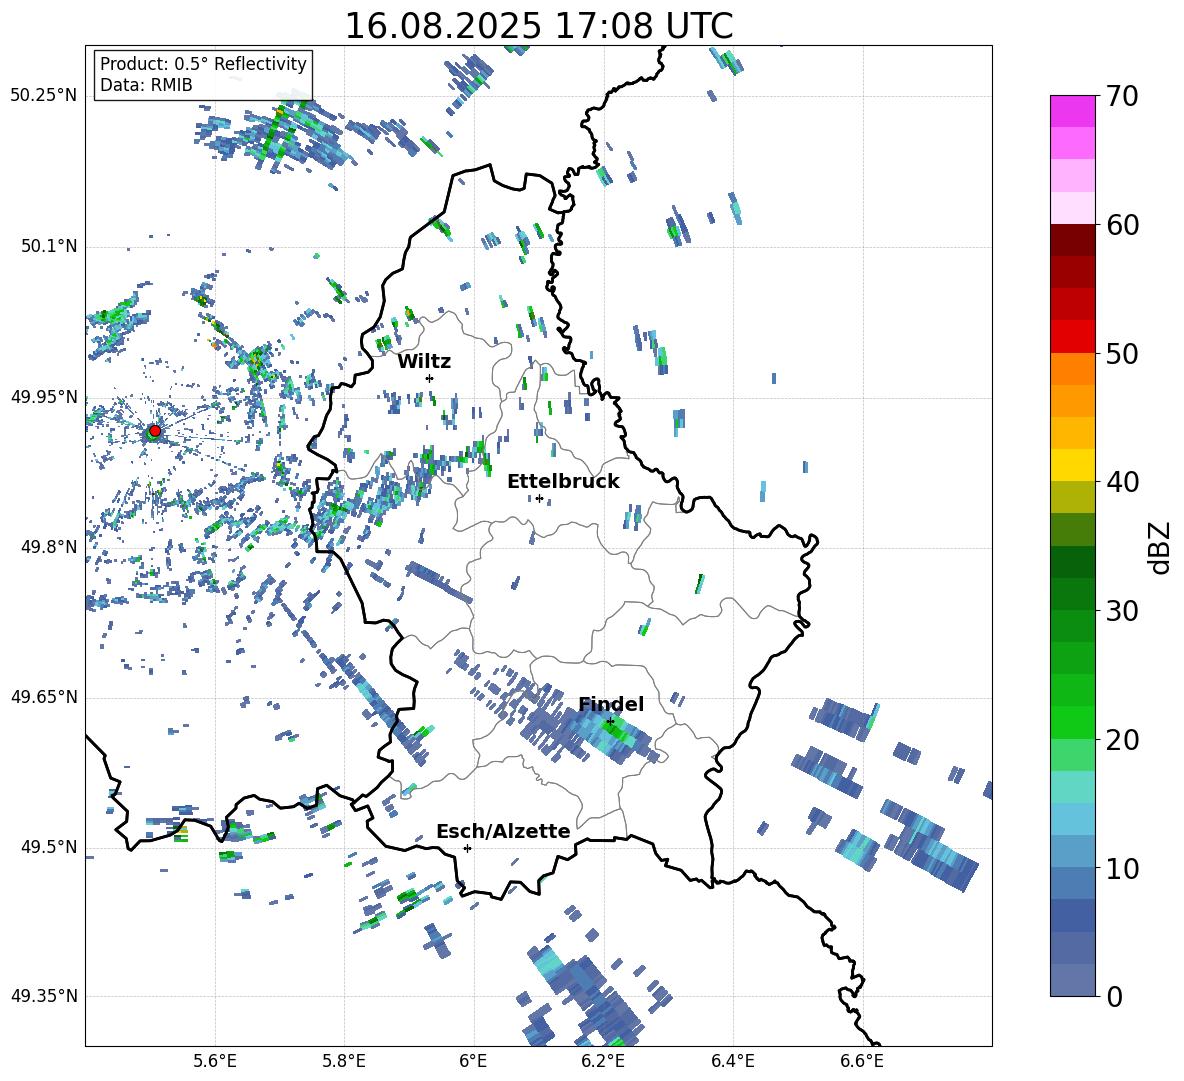Click the 6°E longitude tick label
The height and width of the screenshot is (1081, 1184).
coord(473,1061)
